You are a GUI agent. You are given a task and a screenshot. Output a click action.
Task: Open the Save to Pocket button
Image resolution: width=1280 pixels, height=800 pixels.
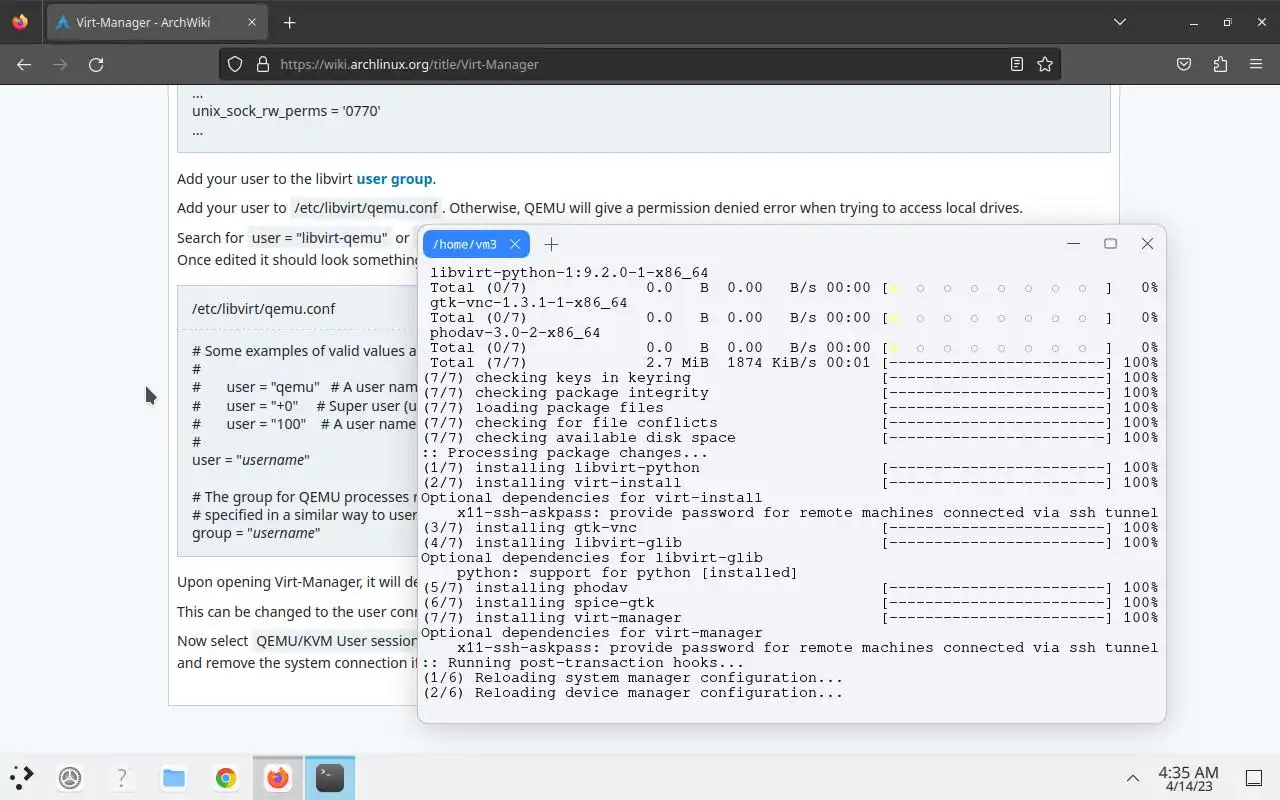pyautogui.click(x=1184, y=64)
